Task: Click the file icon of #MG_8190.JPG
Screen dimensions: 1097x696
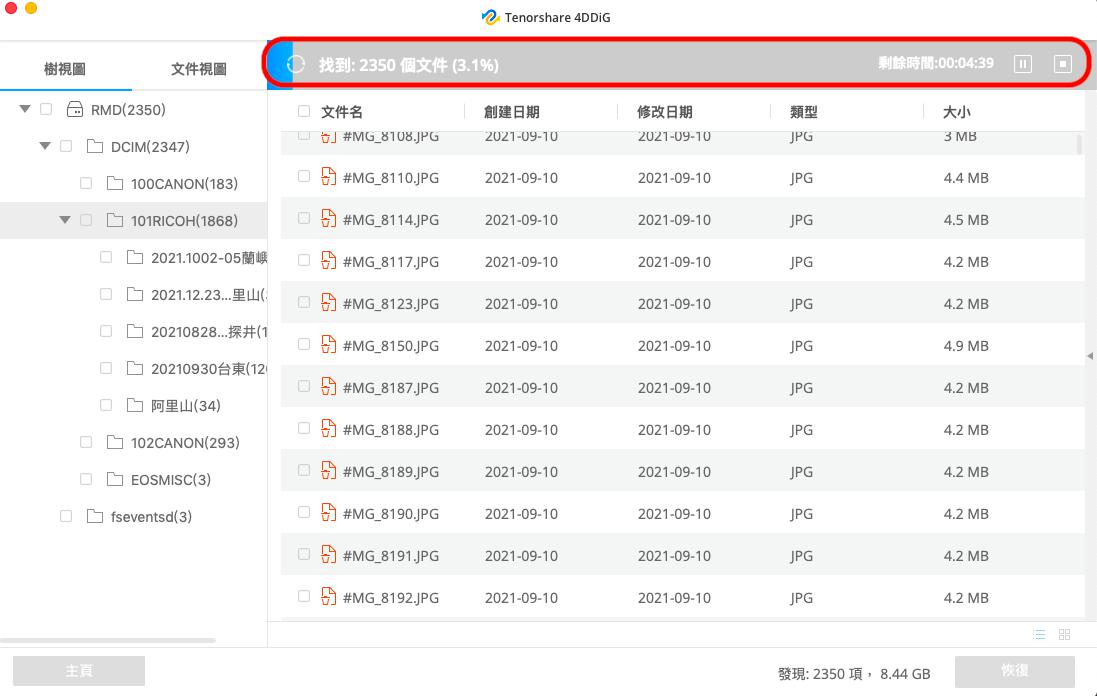Action: coord(328,512)
